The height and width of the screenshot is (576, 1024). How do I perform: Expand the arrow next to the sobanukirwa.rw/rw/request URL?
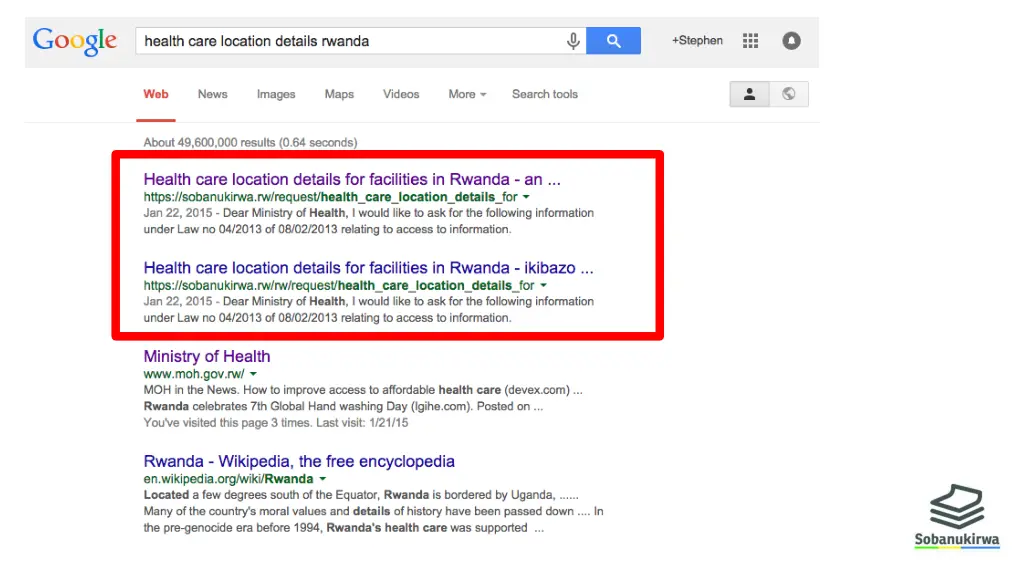[543, 285]
